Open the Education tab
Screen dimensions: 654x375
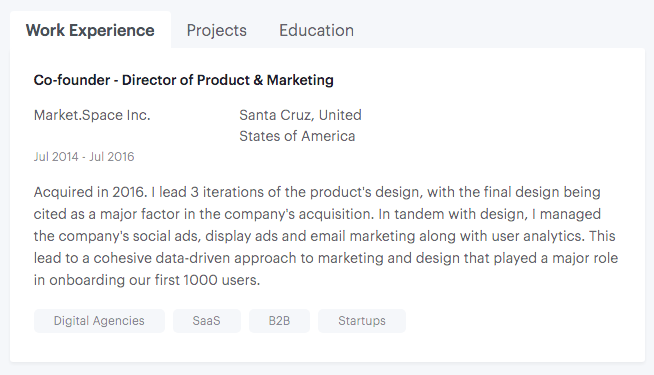[x=316, y=30]
